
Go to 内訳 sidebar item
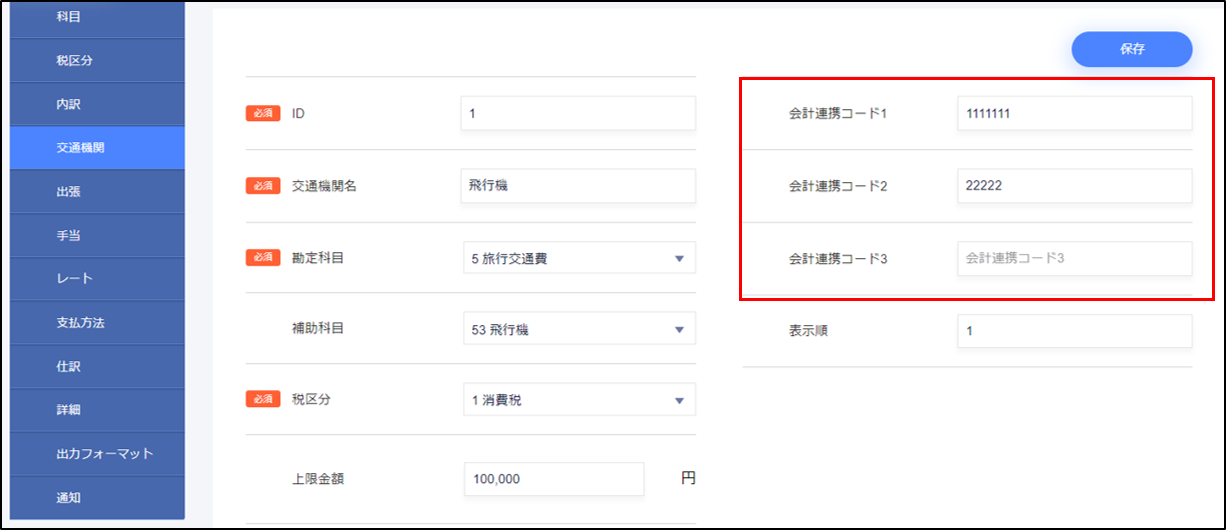point(97,104)
